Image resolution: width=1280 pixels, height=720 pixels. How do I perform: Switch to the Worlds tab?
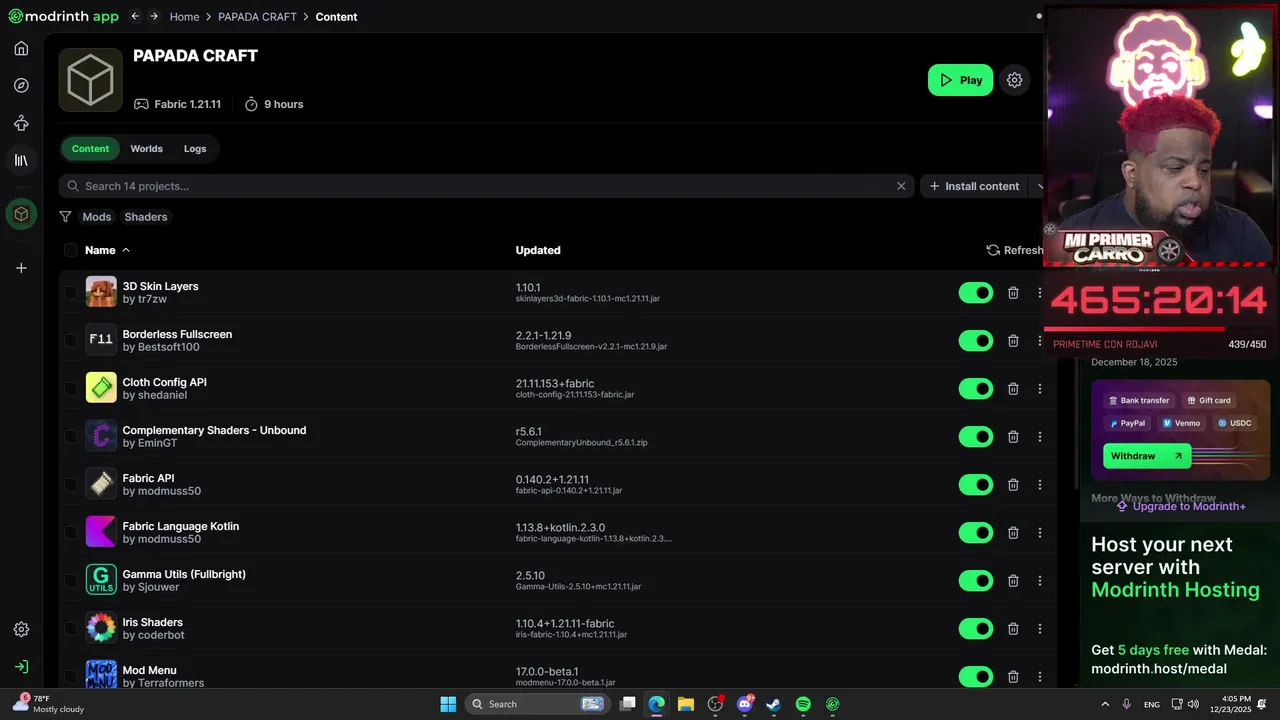(x=146, y=149)
